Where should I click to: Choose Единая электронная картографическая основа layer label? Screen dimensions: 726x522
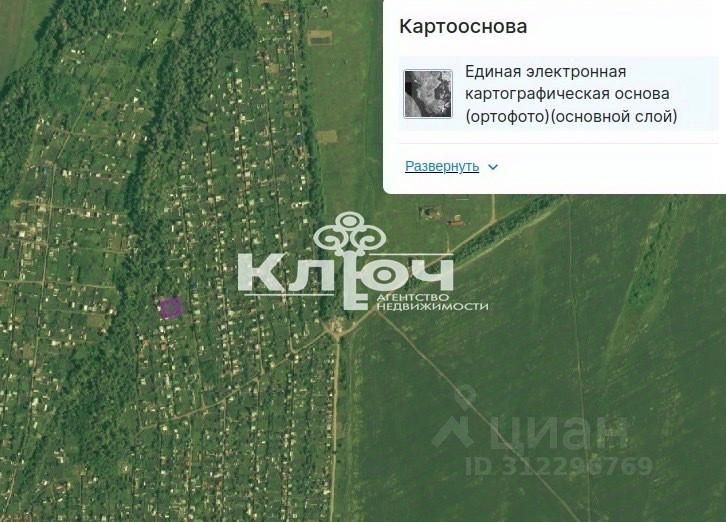coord(571,94)
